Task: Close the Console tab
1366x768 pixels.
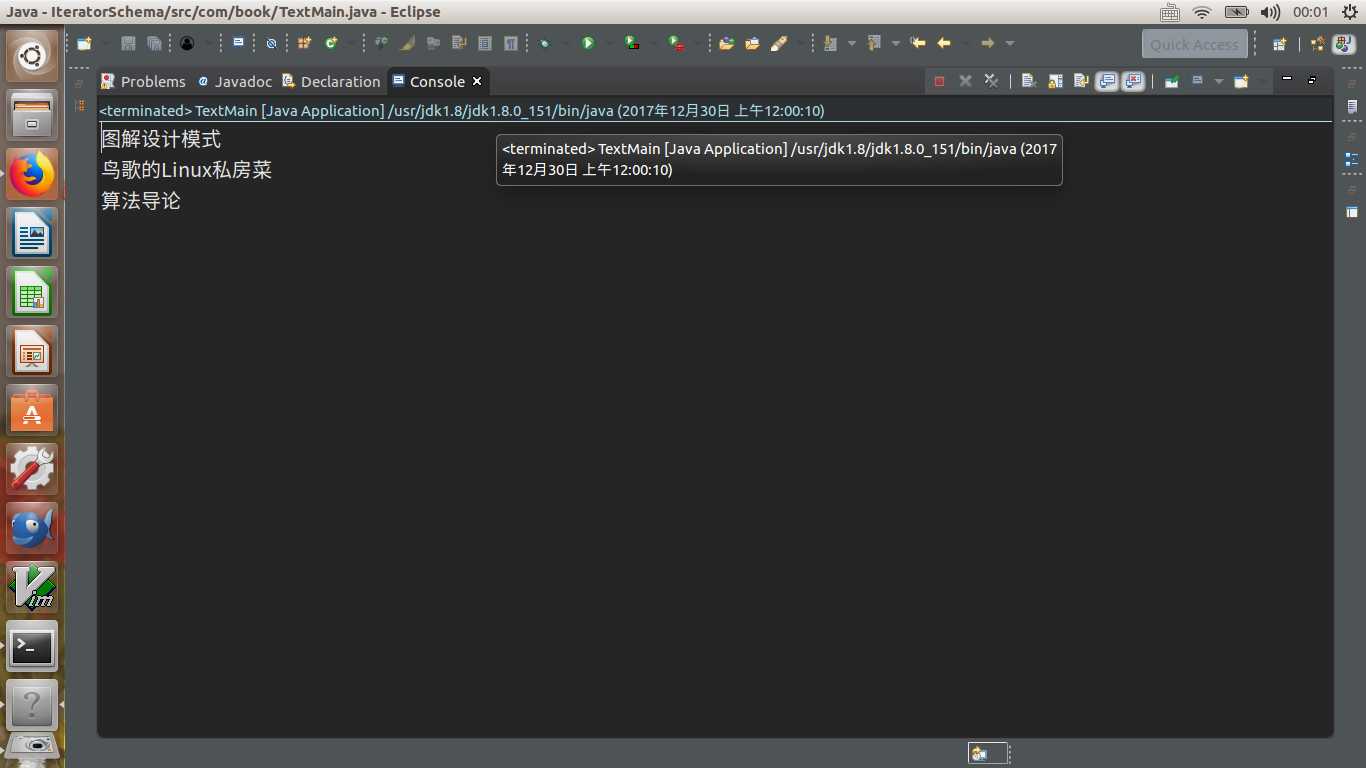Action: coord(477,81)
